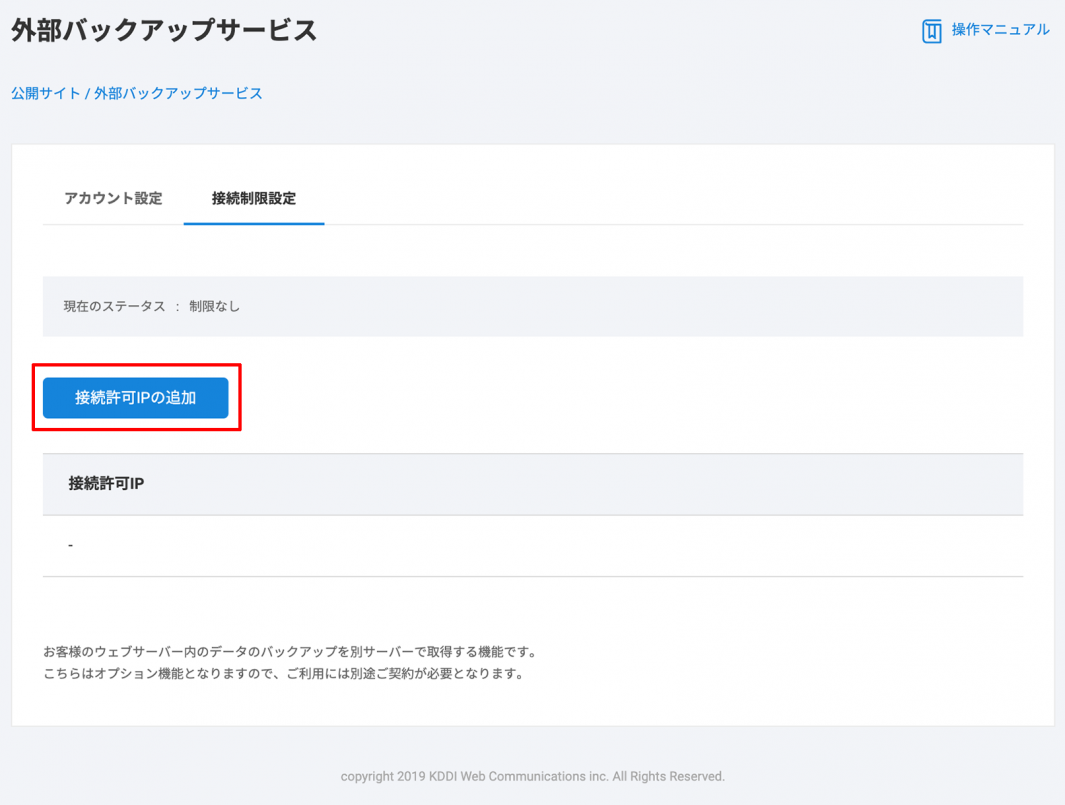
Task: Click the 外部バックアップサービス page heading
Action: pos(164,31)
